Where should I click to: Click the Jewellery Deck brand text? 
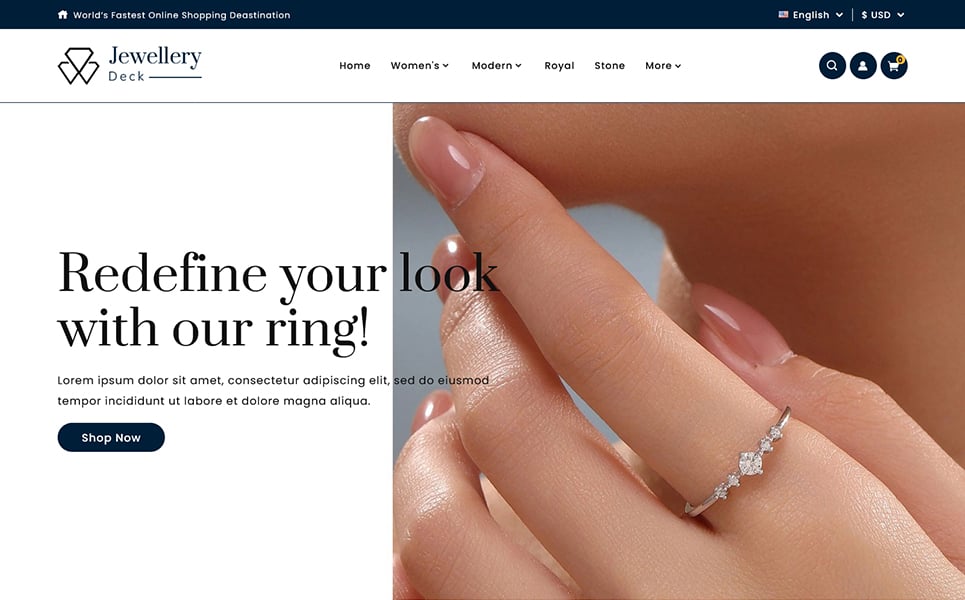pos(154,64)
